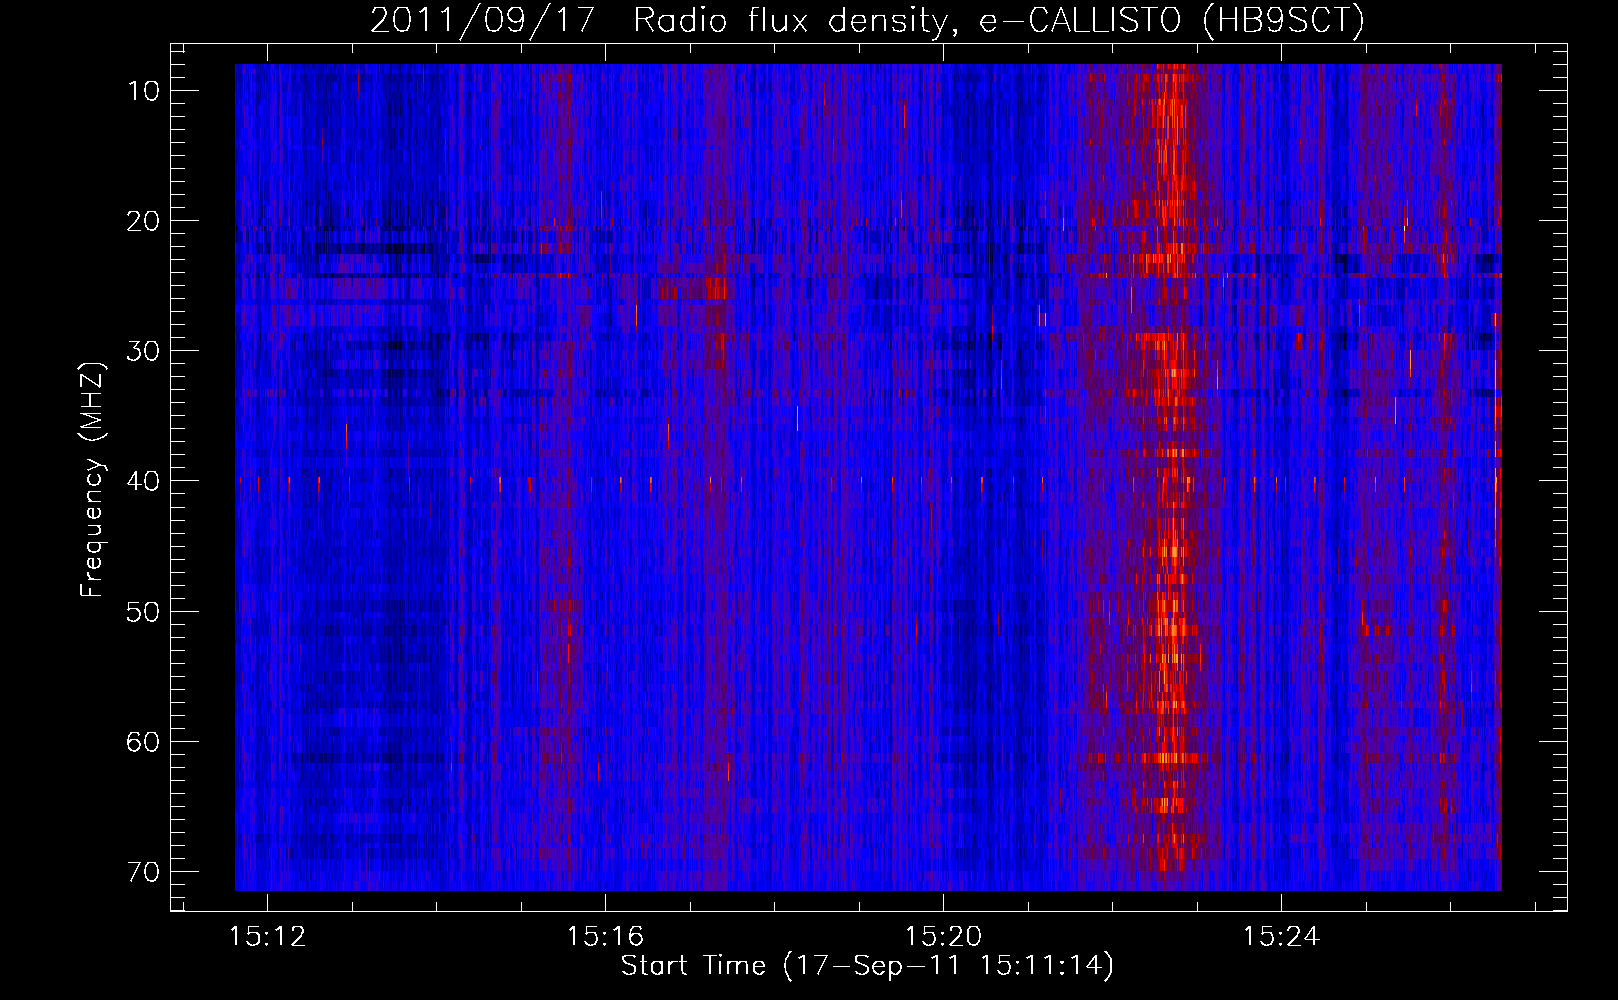
Task: Click the 15:12 time tick label
Action: [267, 937]
